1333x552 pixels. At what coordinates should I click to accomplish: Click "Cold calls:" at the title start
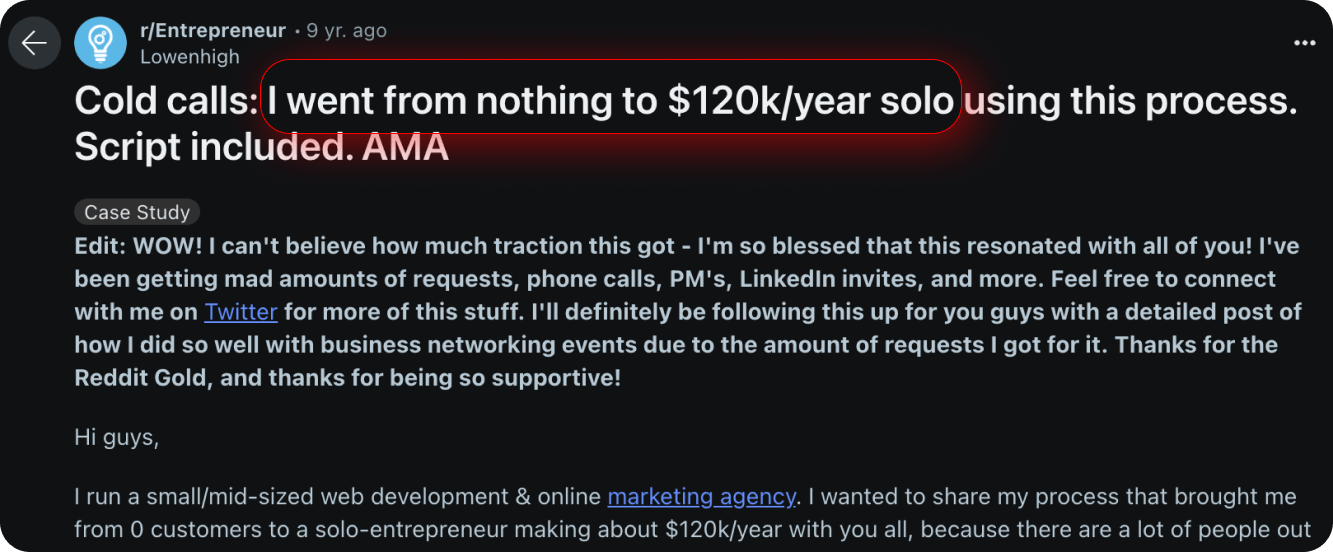pos(166,101)
